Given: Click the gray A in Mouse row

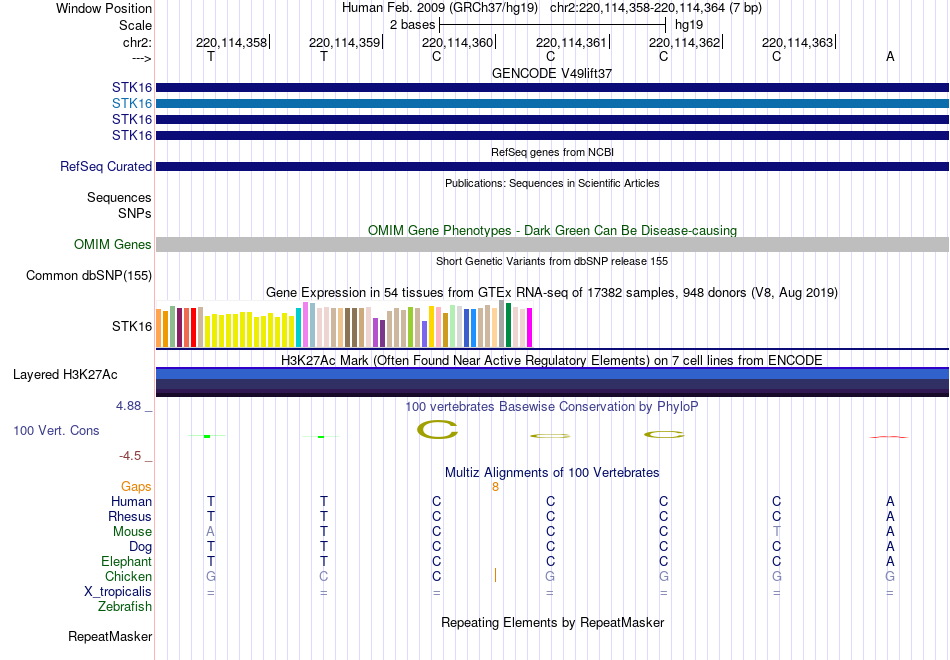Looking at the screenshot, I should click(x=211, y=532).
